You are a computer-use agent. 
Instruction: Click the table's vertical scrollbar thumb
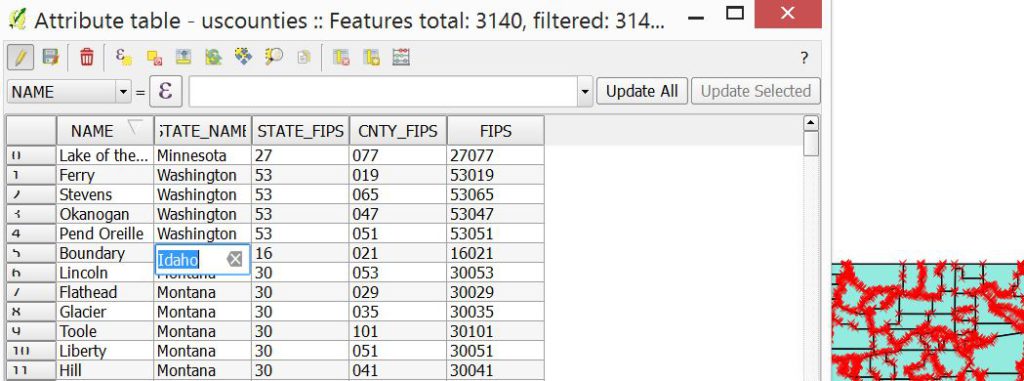point(811,144)
